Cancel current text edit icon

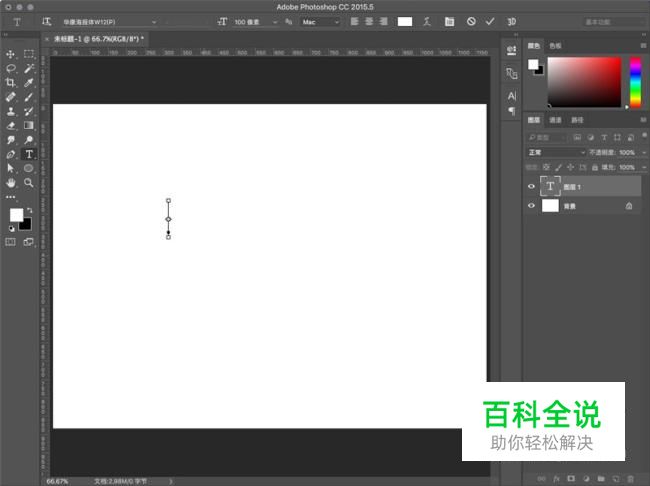pos(471,21)
